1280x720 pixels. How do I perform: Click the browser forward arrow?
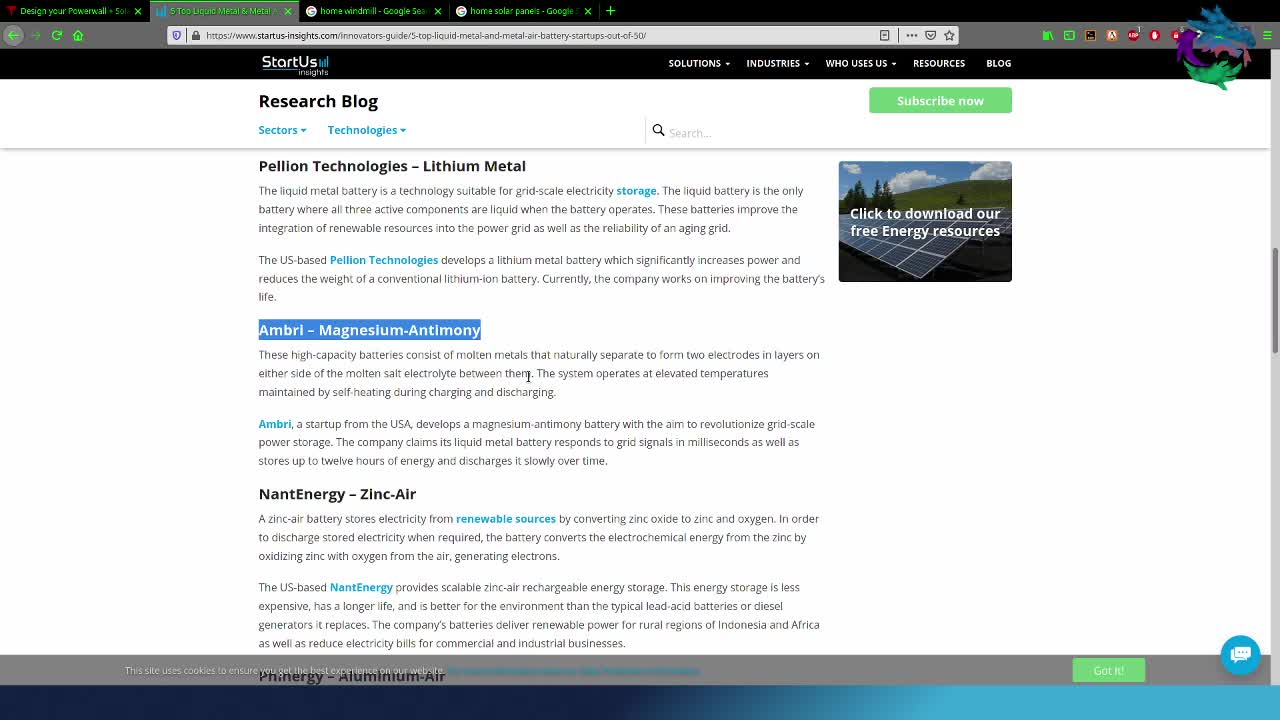coord(35,35)
